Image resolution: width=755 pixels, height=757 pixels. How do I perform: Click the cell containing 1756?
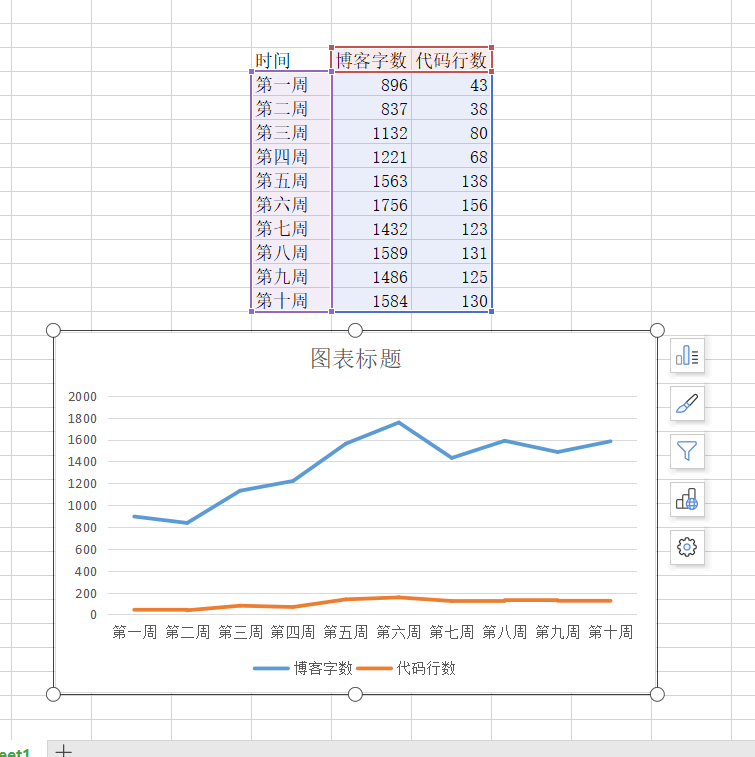pyautogui.click(x=371, y=204)
